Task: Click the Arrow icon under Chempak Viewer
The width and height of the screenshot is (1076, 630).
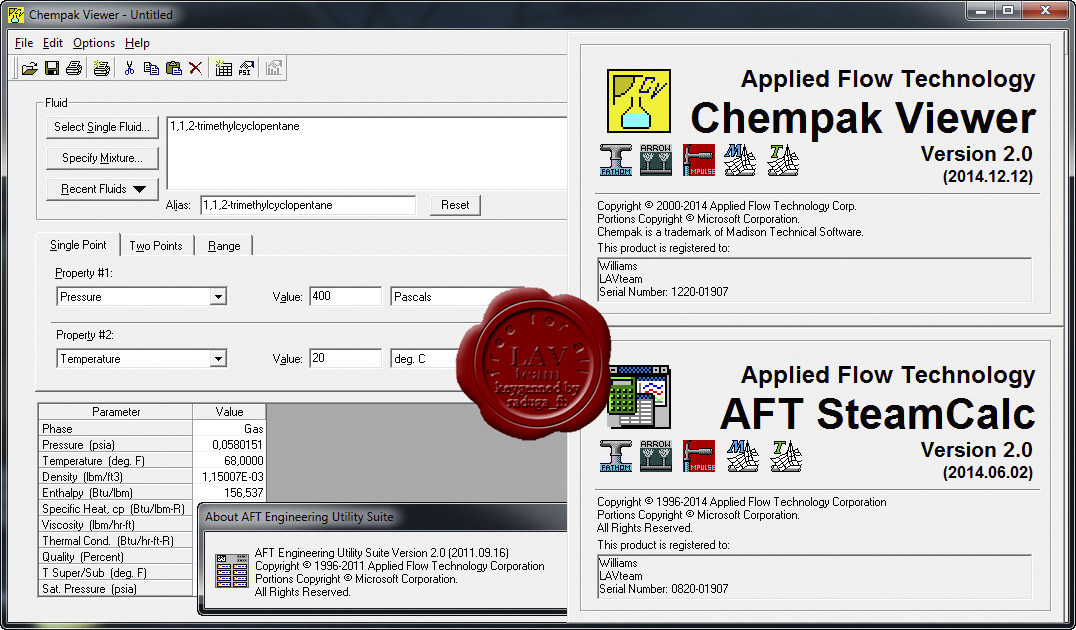Action: pos(656,160)
